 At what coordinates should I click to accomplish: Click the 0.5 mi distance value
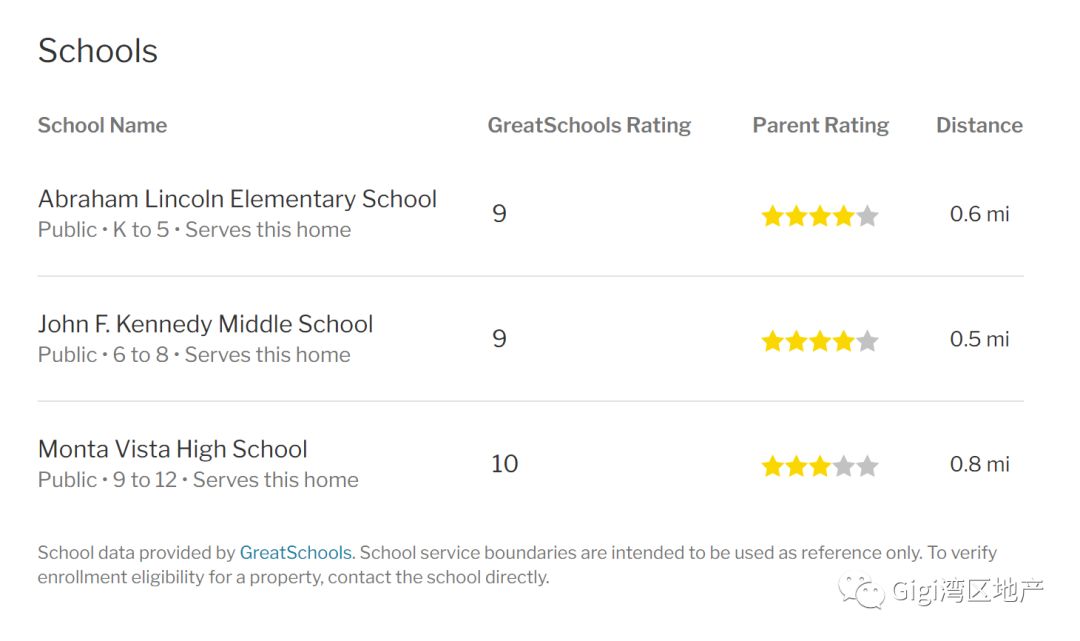(979, 339)
